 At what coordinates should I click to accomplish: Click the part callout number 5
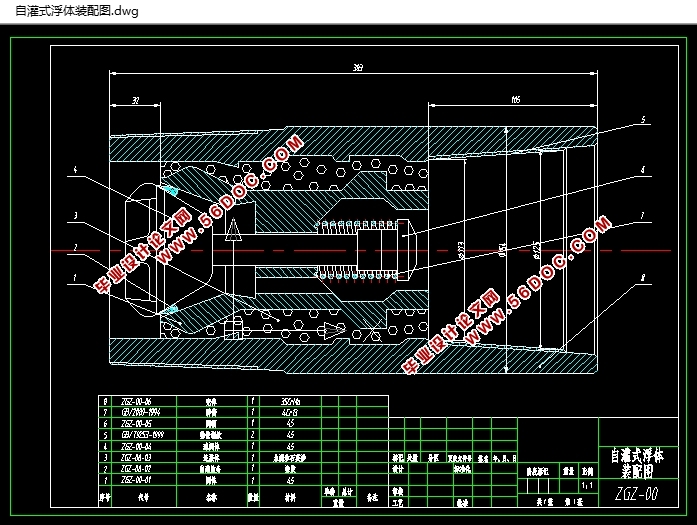[x=643, y=119]
